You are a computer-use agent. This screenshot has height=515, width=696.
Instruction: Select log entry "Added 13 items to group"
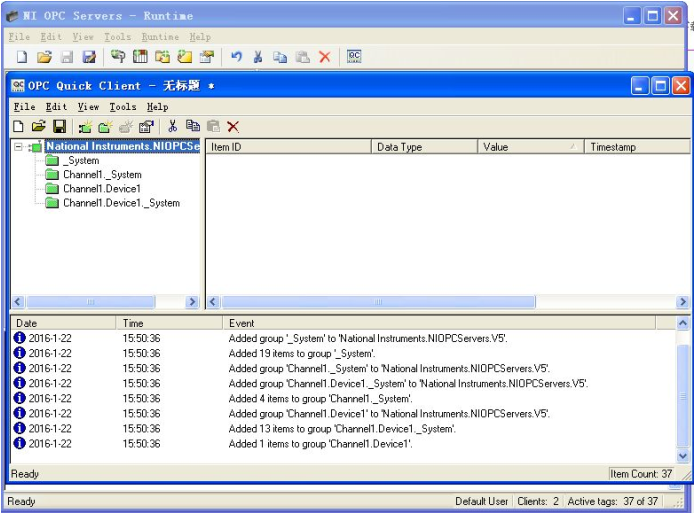point(344,428)
